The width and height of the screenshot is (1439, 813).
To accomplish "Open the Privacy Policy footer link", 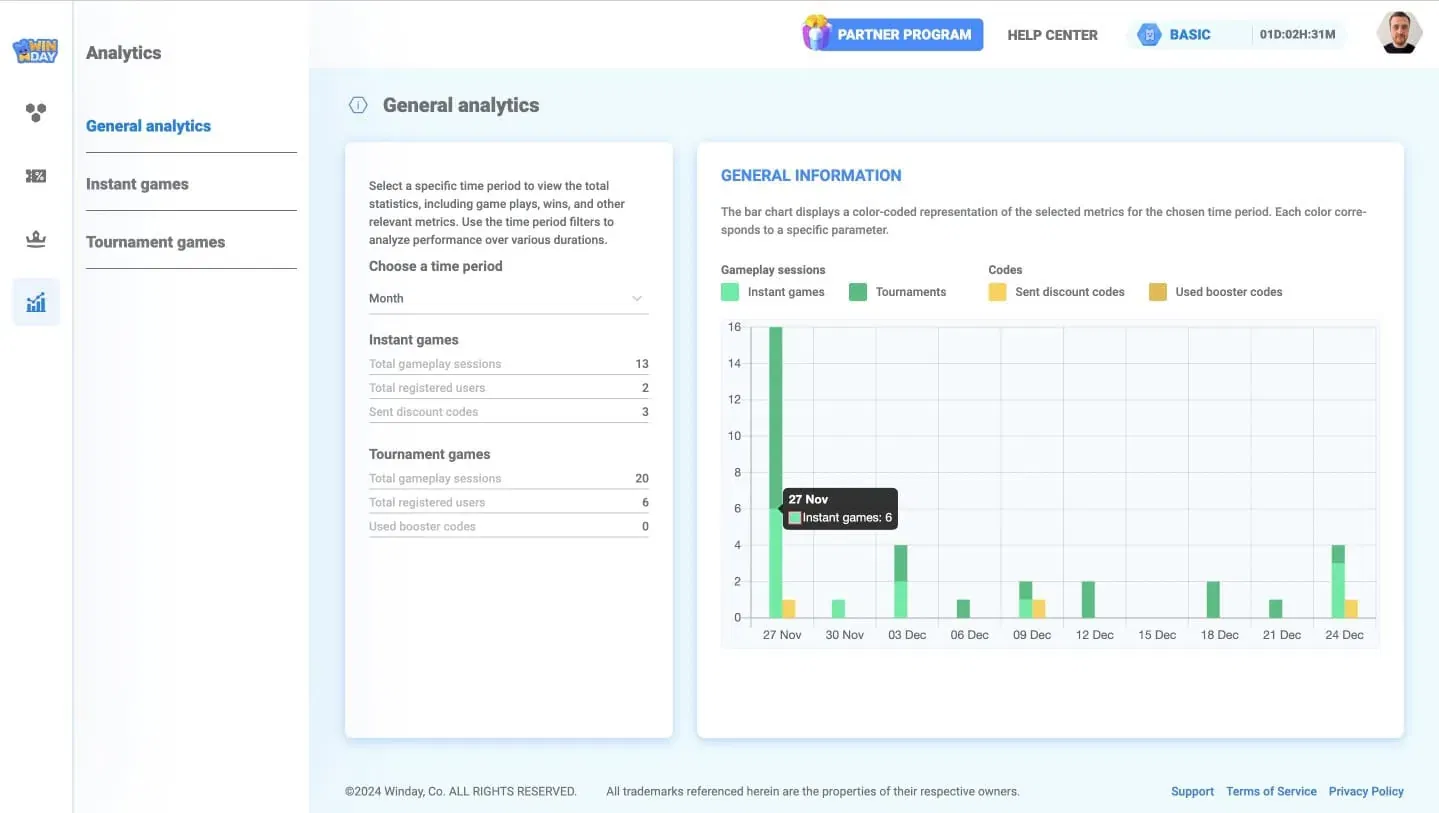I will pyautogui.click(x=1365, y=791).
